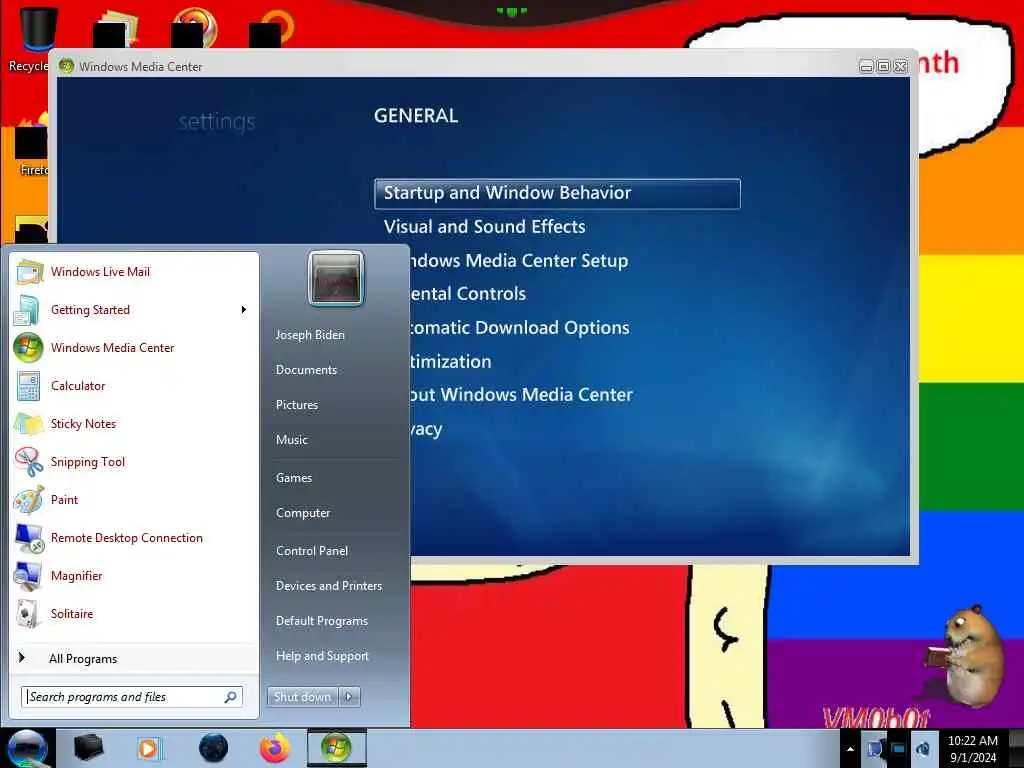Open Pictures library link
1024x768 pixels.
coord(296,405)
